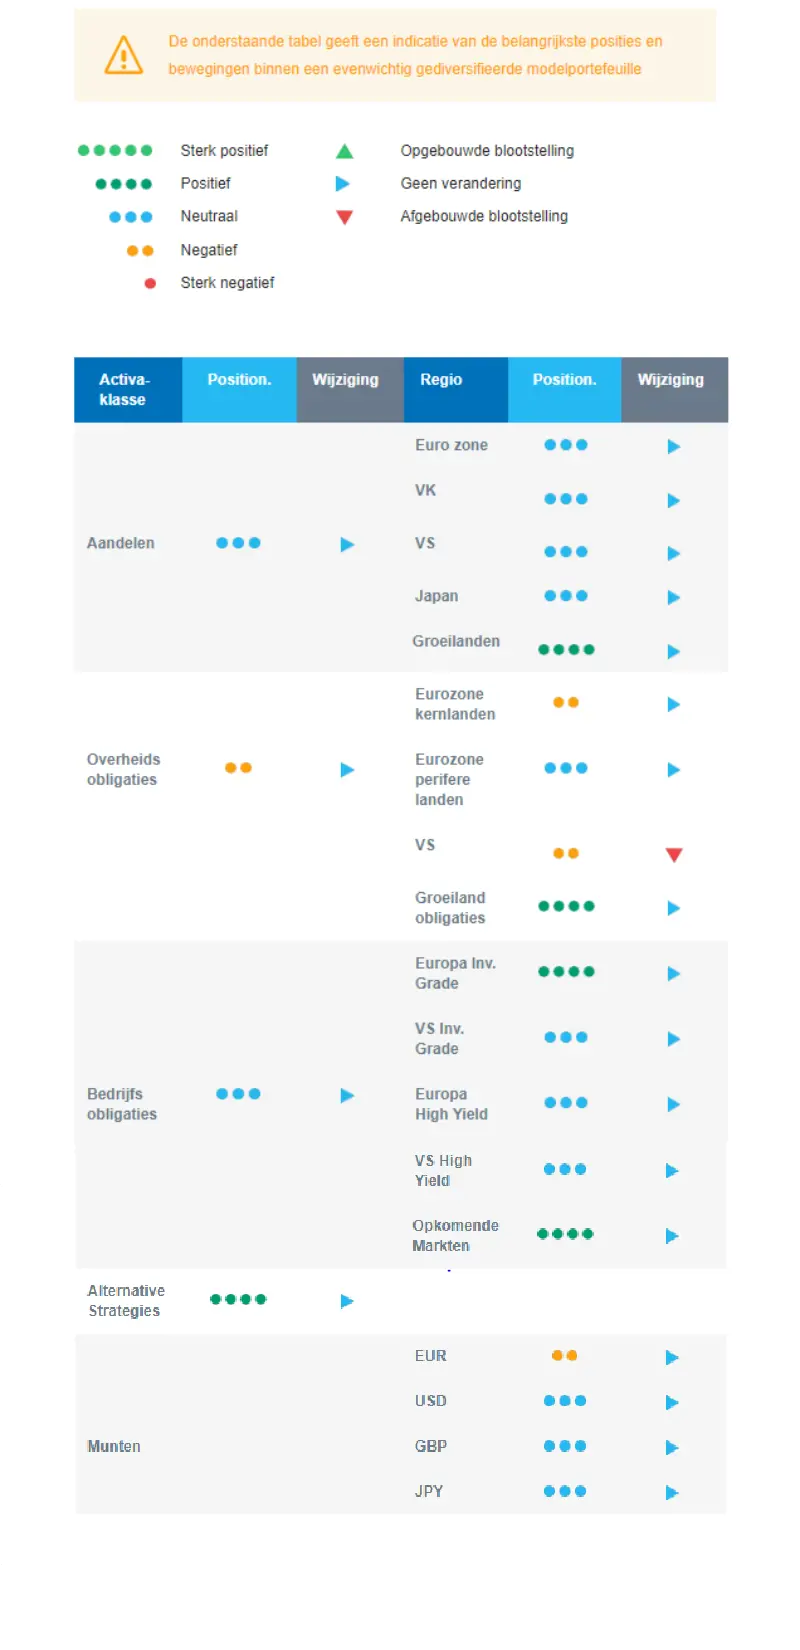Click the five green dots for Sterk positief
Image resolution: width=800 pixels, height=1650 pixels.
pyautogui.click(x=115, y=151)
